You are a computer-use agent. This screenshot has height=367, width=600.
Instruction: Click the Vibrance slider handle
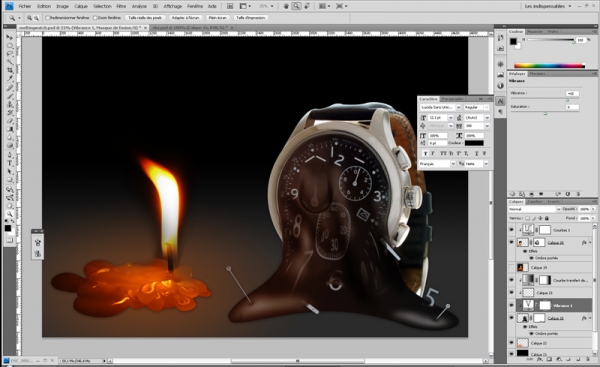click(567, 100)
